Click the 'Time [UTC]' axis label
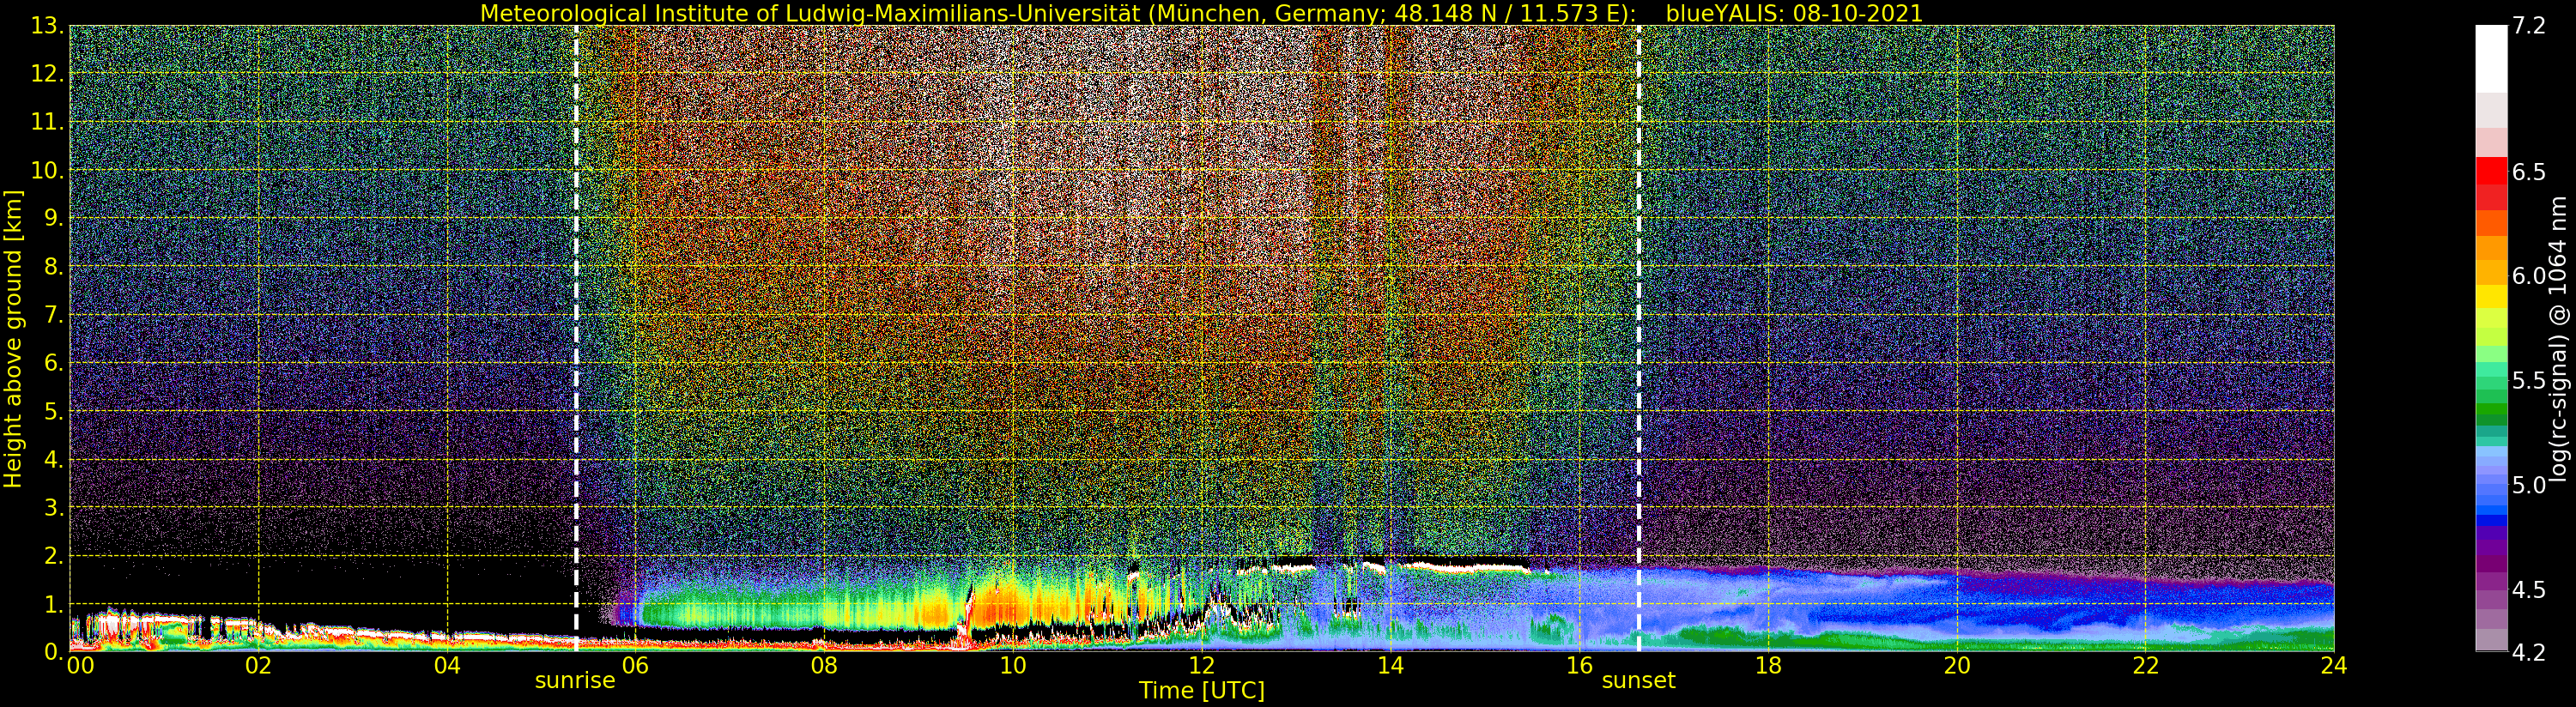The image size is (2576, 707). point(1202,690)
